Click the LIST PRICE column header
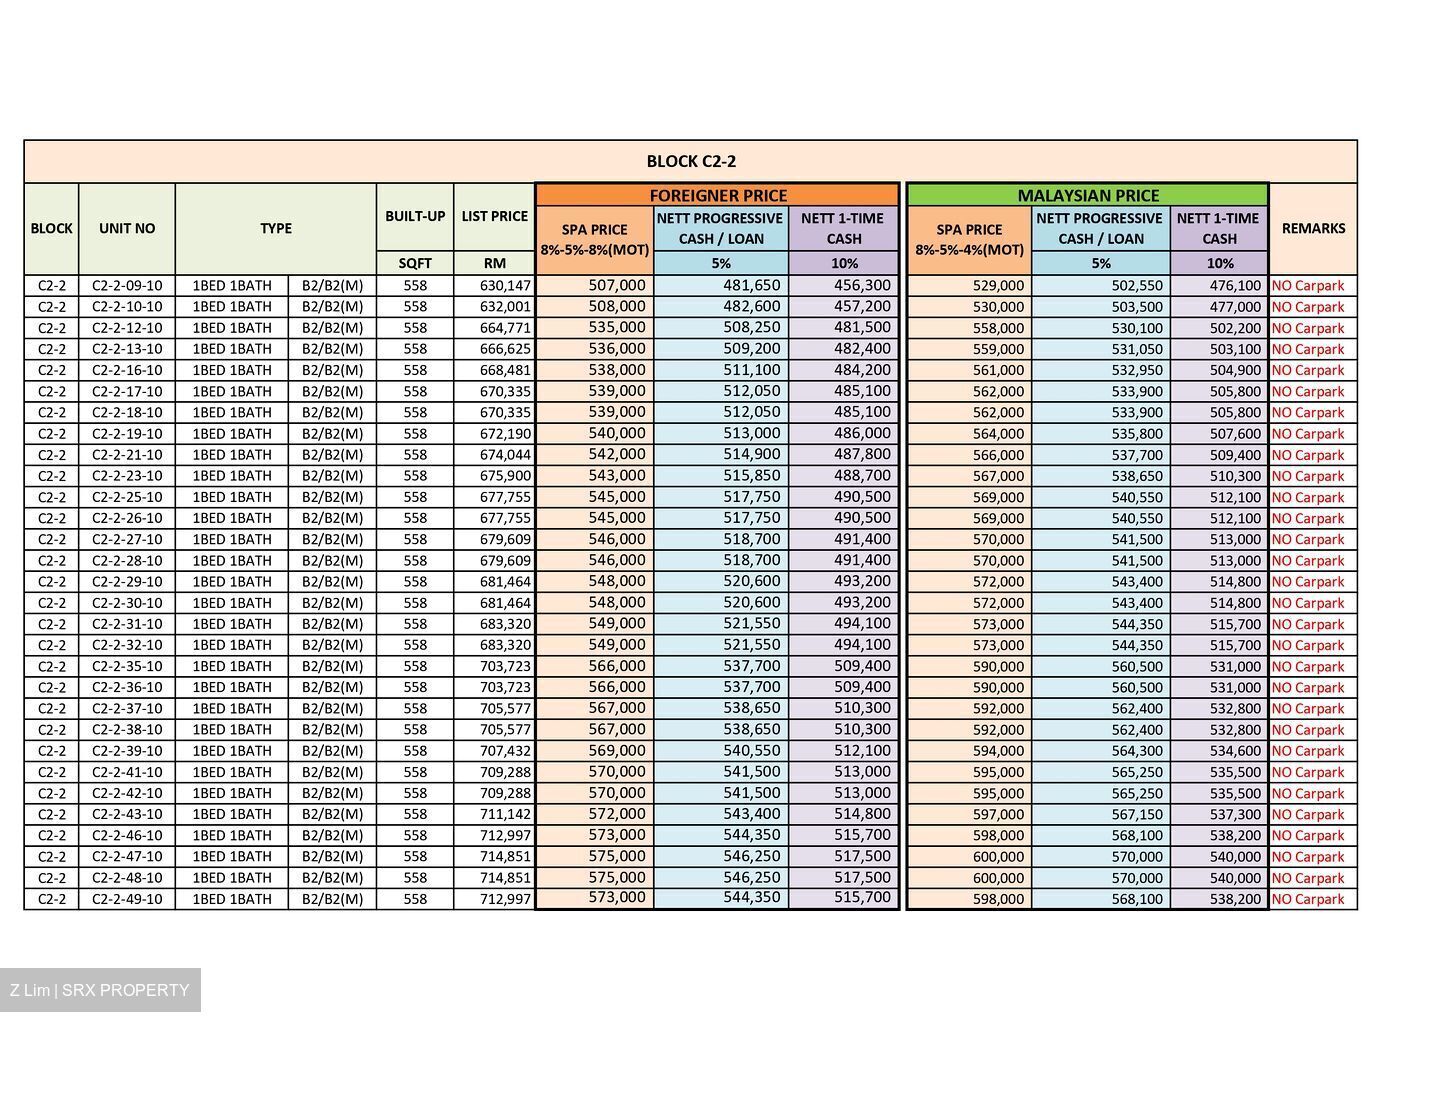 [x=494, y=216]
